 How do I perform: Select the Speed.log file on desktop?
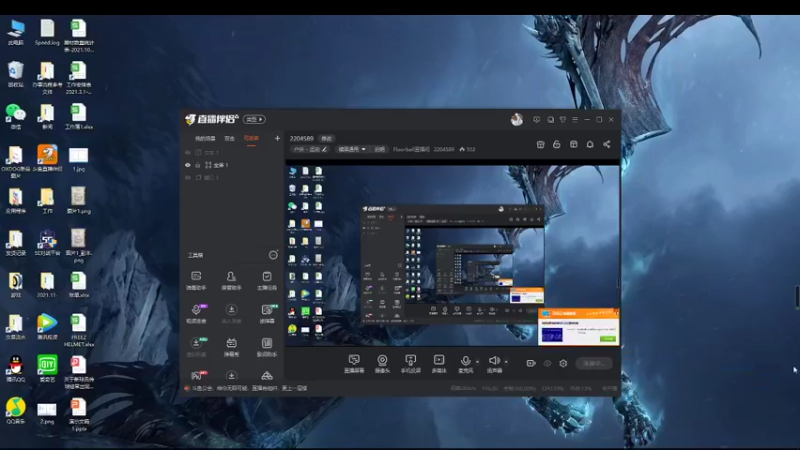coord(47,32)
